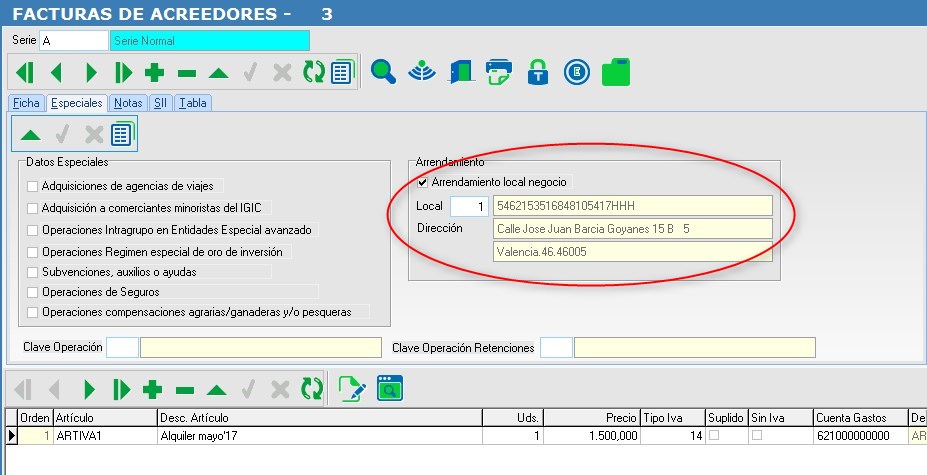The image size is (927, 475).
Task: Jump to last invoice in top toolbar
Action: pos(123,73)
